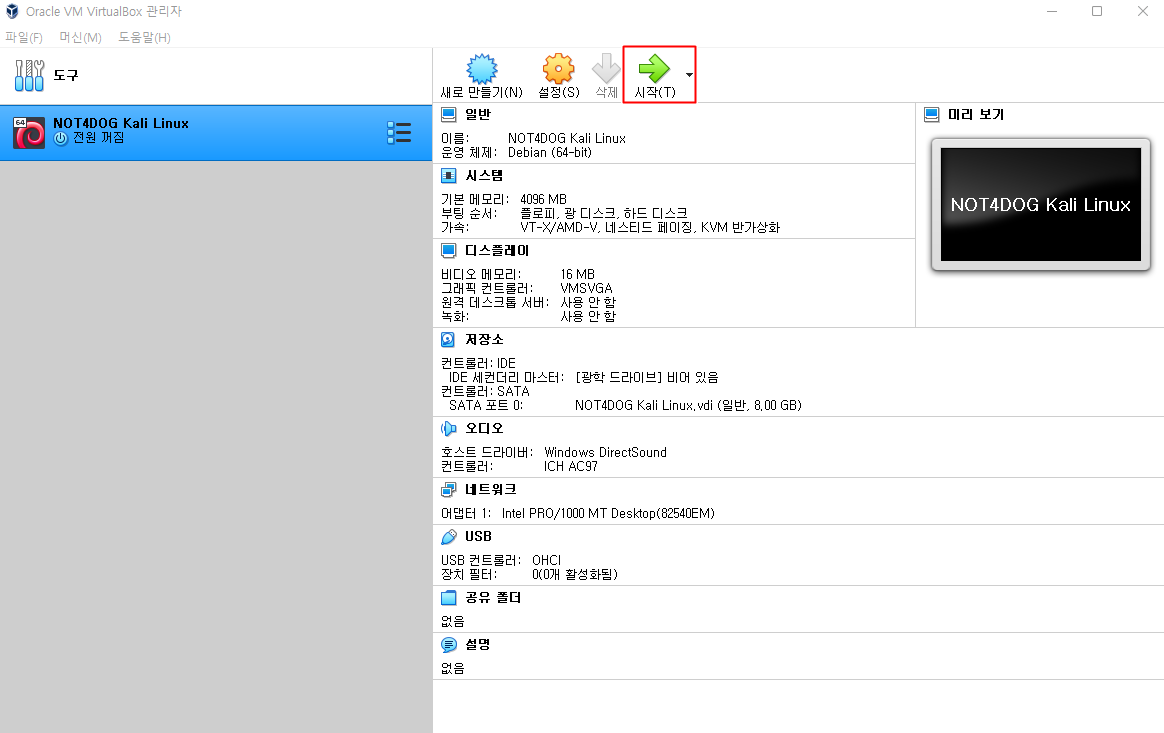This screenshot has width=1164, height=733.
Task: Open the Network (네트워크) section header
Action: pyautogui.click(x=491, y=489)
